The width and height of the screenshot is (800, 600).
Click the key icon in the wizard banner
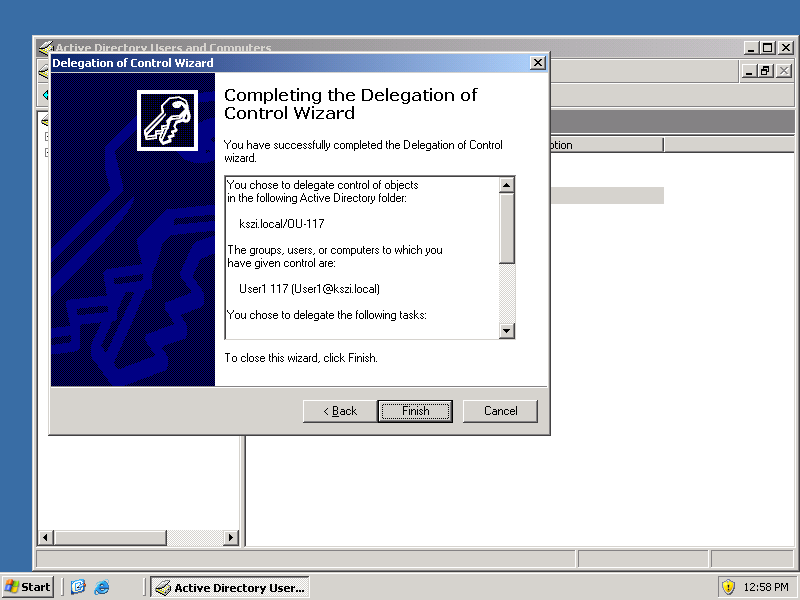click(167, 120)
